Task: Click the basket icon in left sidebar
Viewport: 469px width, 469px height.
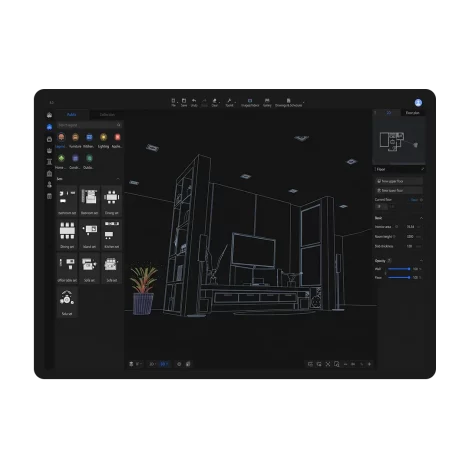Action: click(x=49, y=150)
